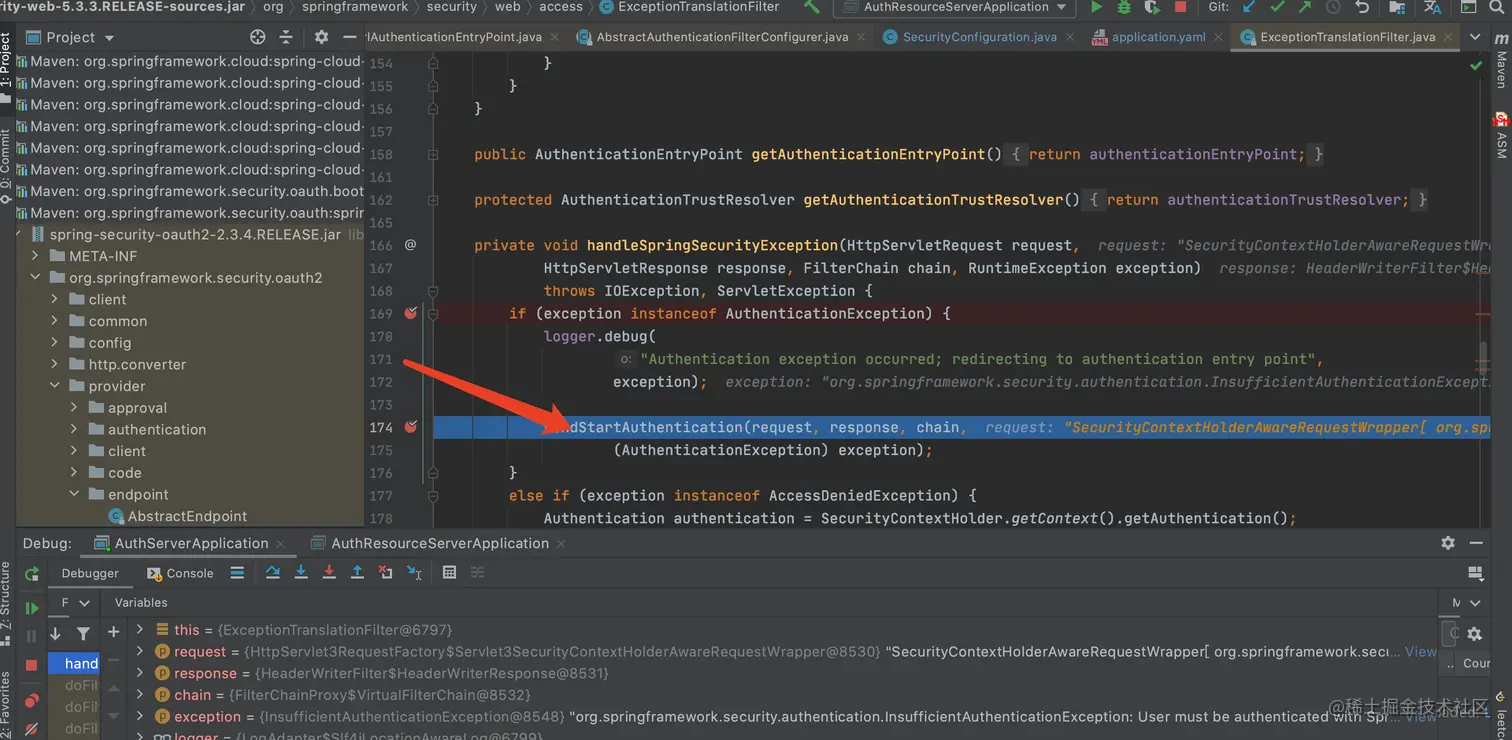Expand the approval folder
Screen dimensions: 1512x740
(74, 408)
